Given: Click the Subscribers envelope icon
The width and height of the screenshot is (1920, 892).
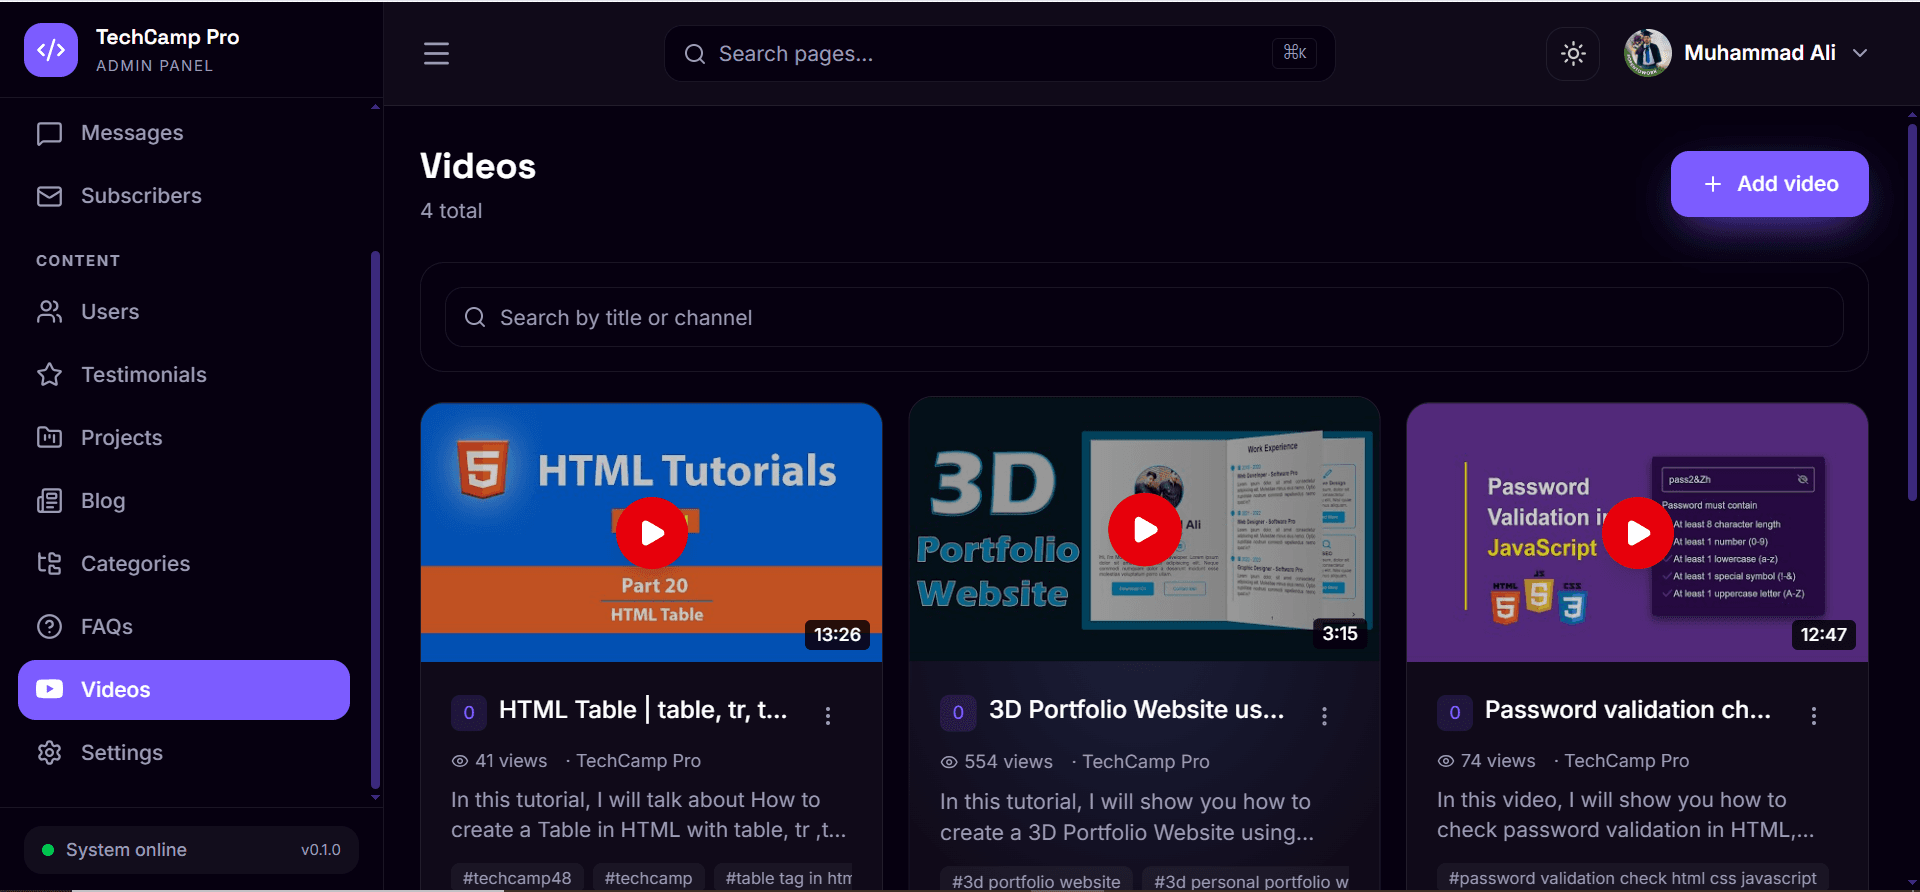Looking at the screenshot, I should point(49,197).
